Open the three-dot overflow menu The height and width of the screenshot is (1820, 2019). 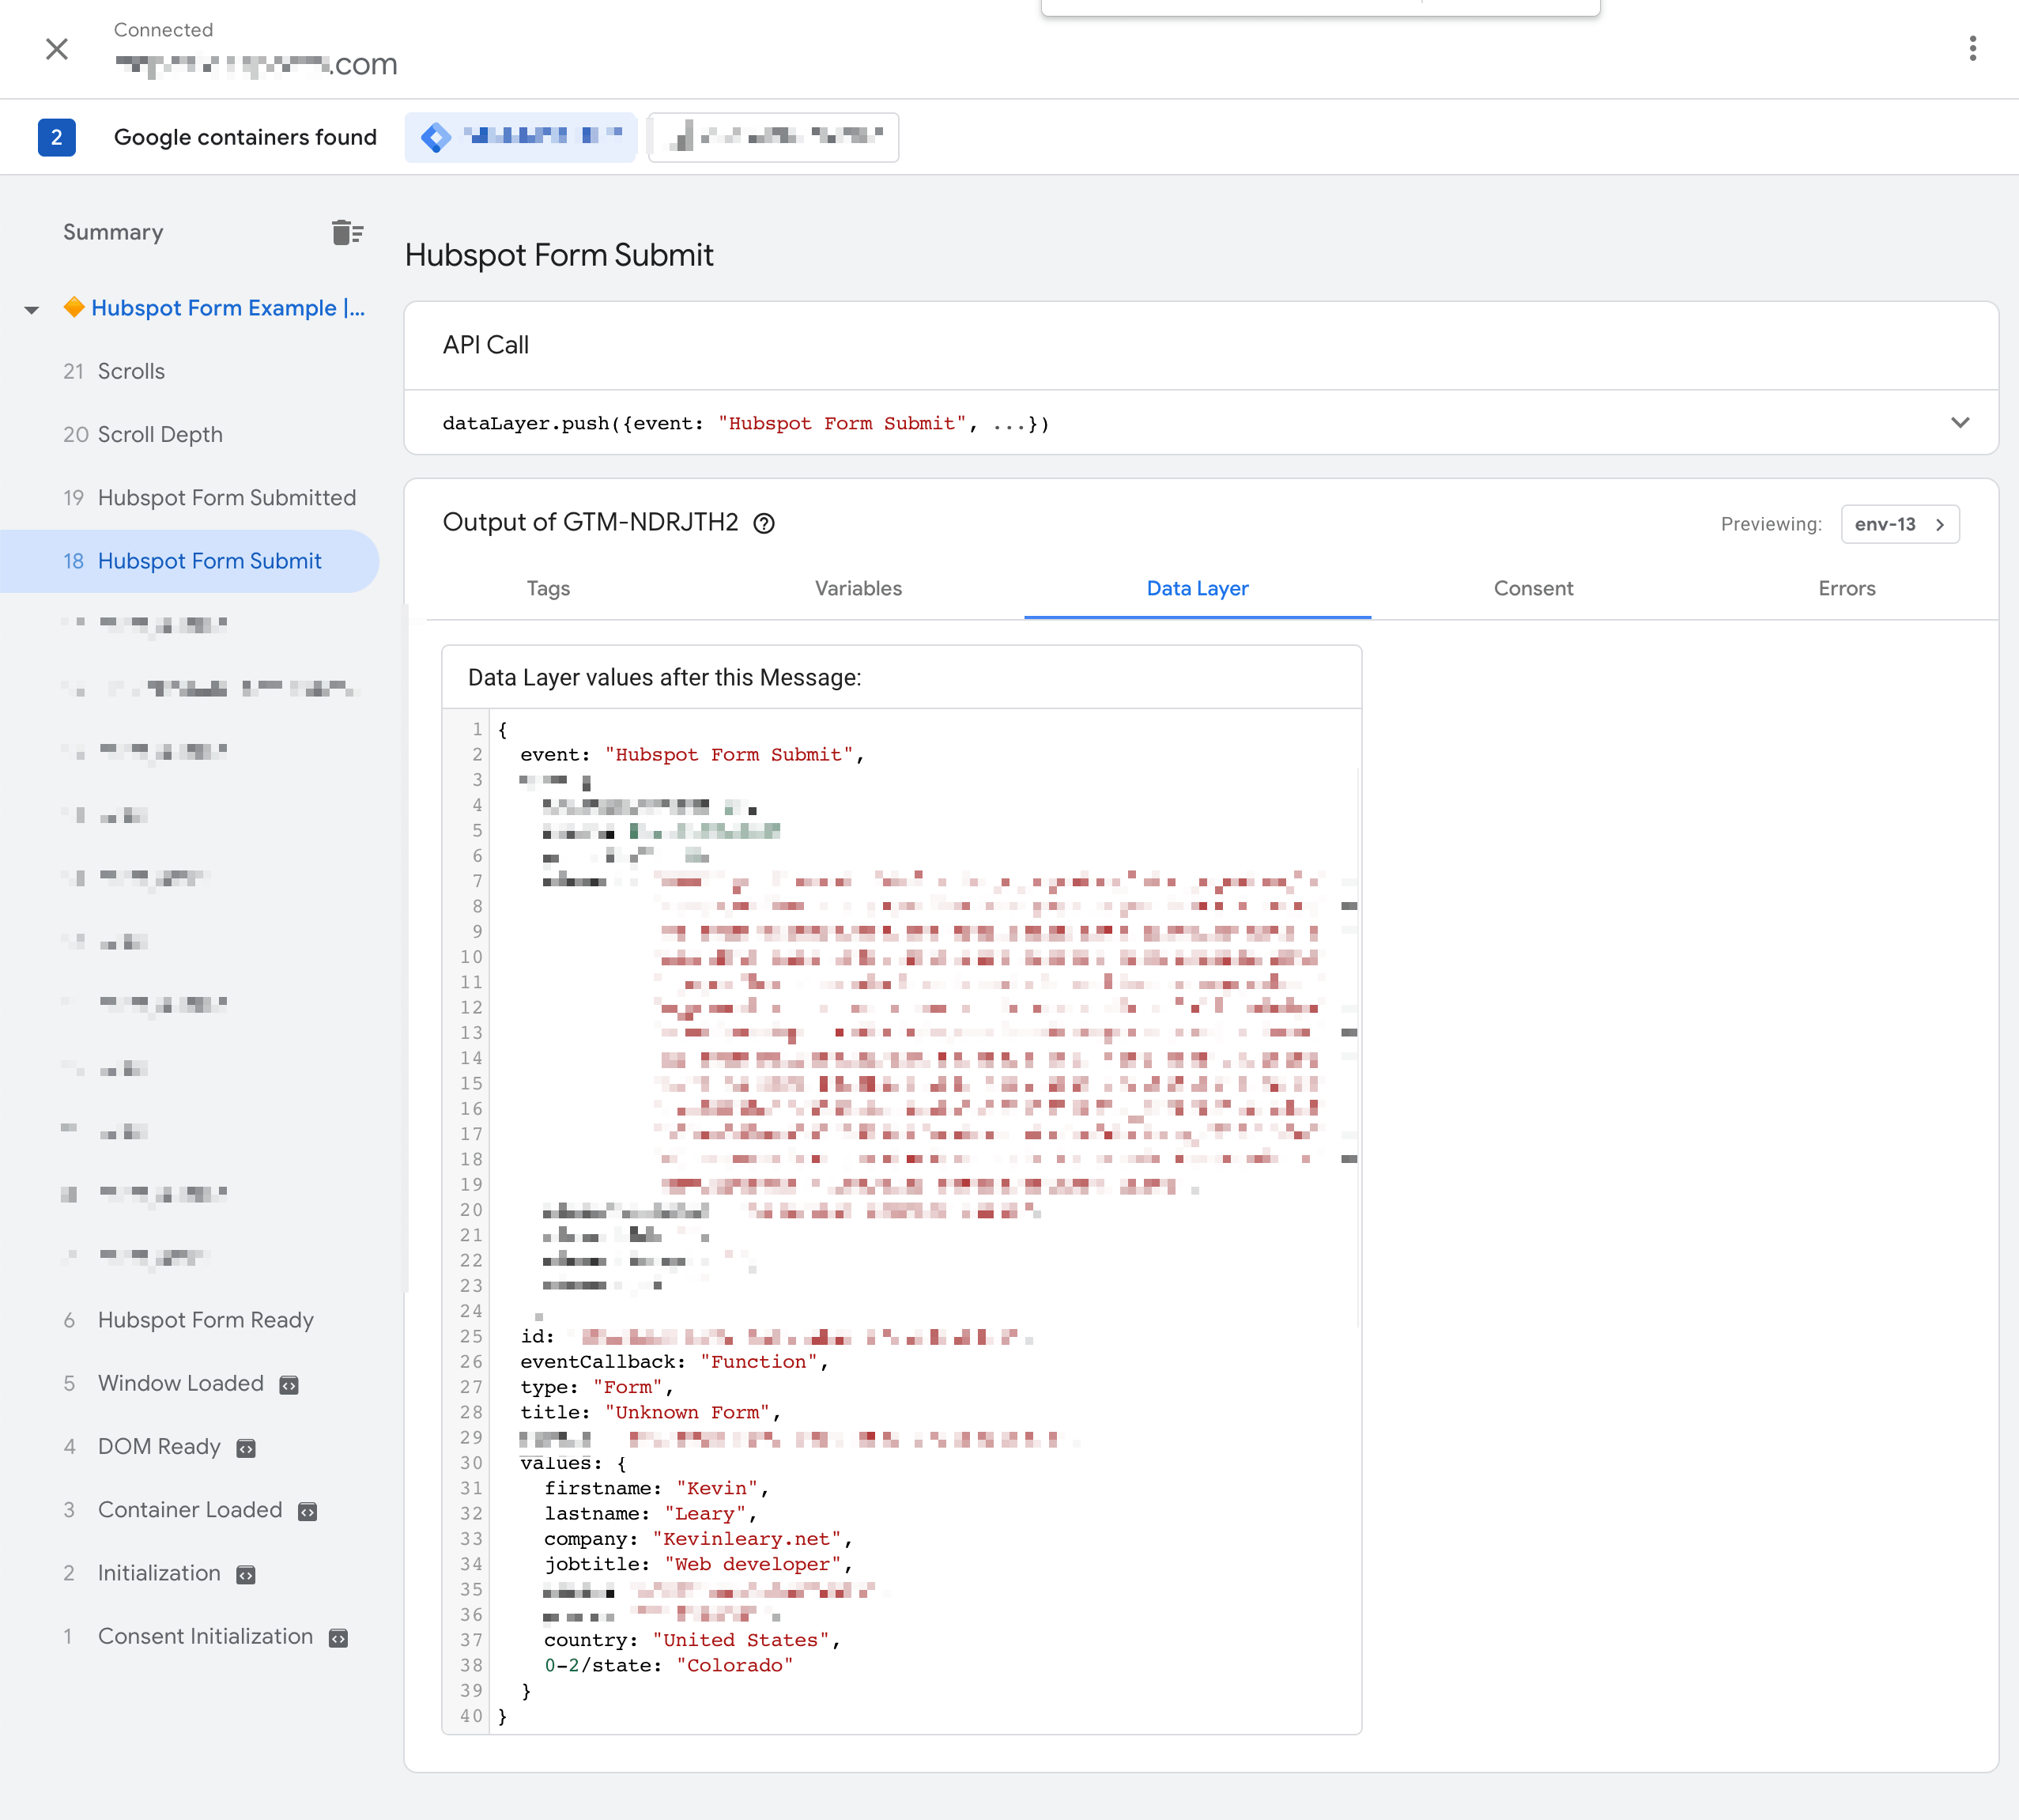click(x=1972, y=49)
